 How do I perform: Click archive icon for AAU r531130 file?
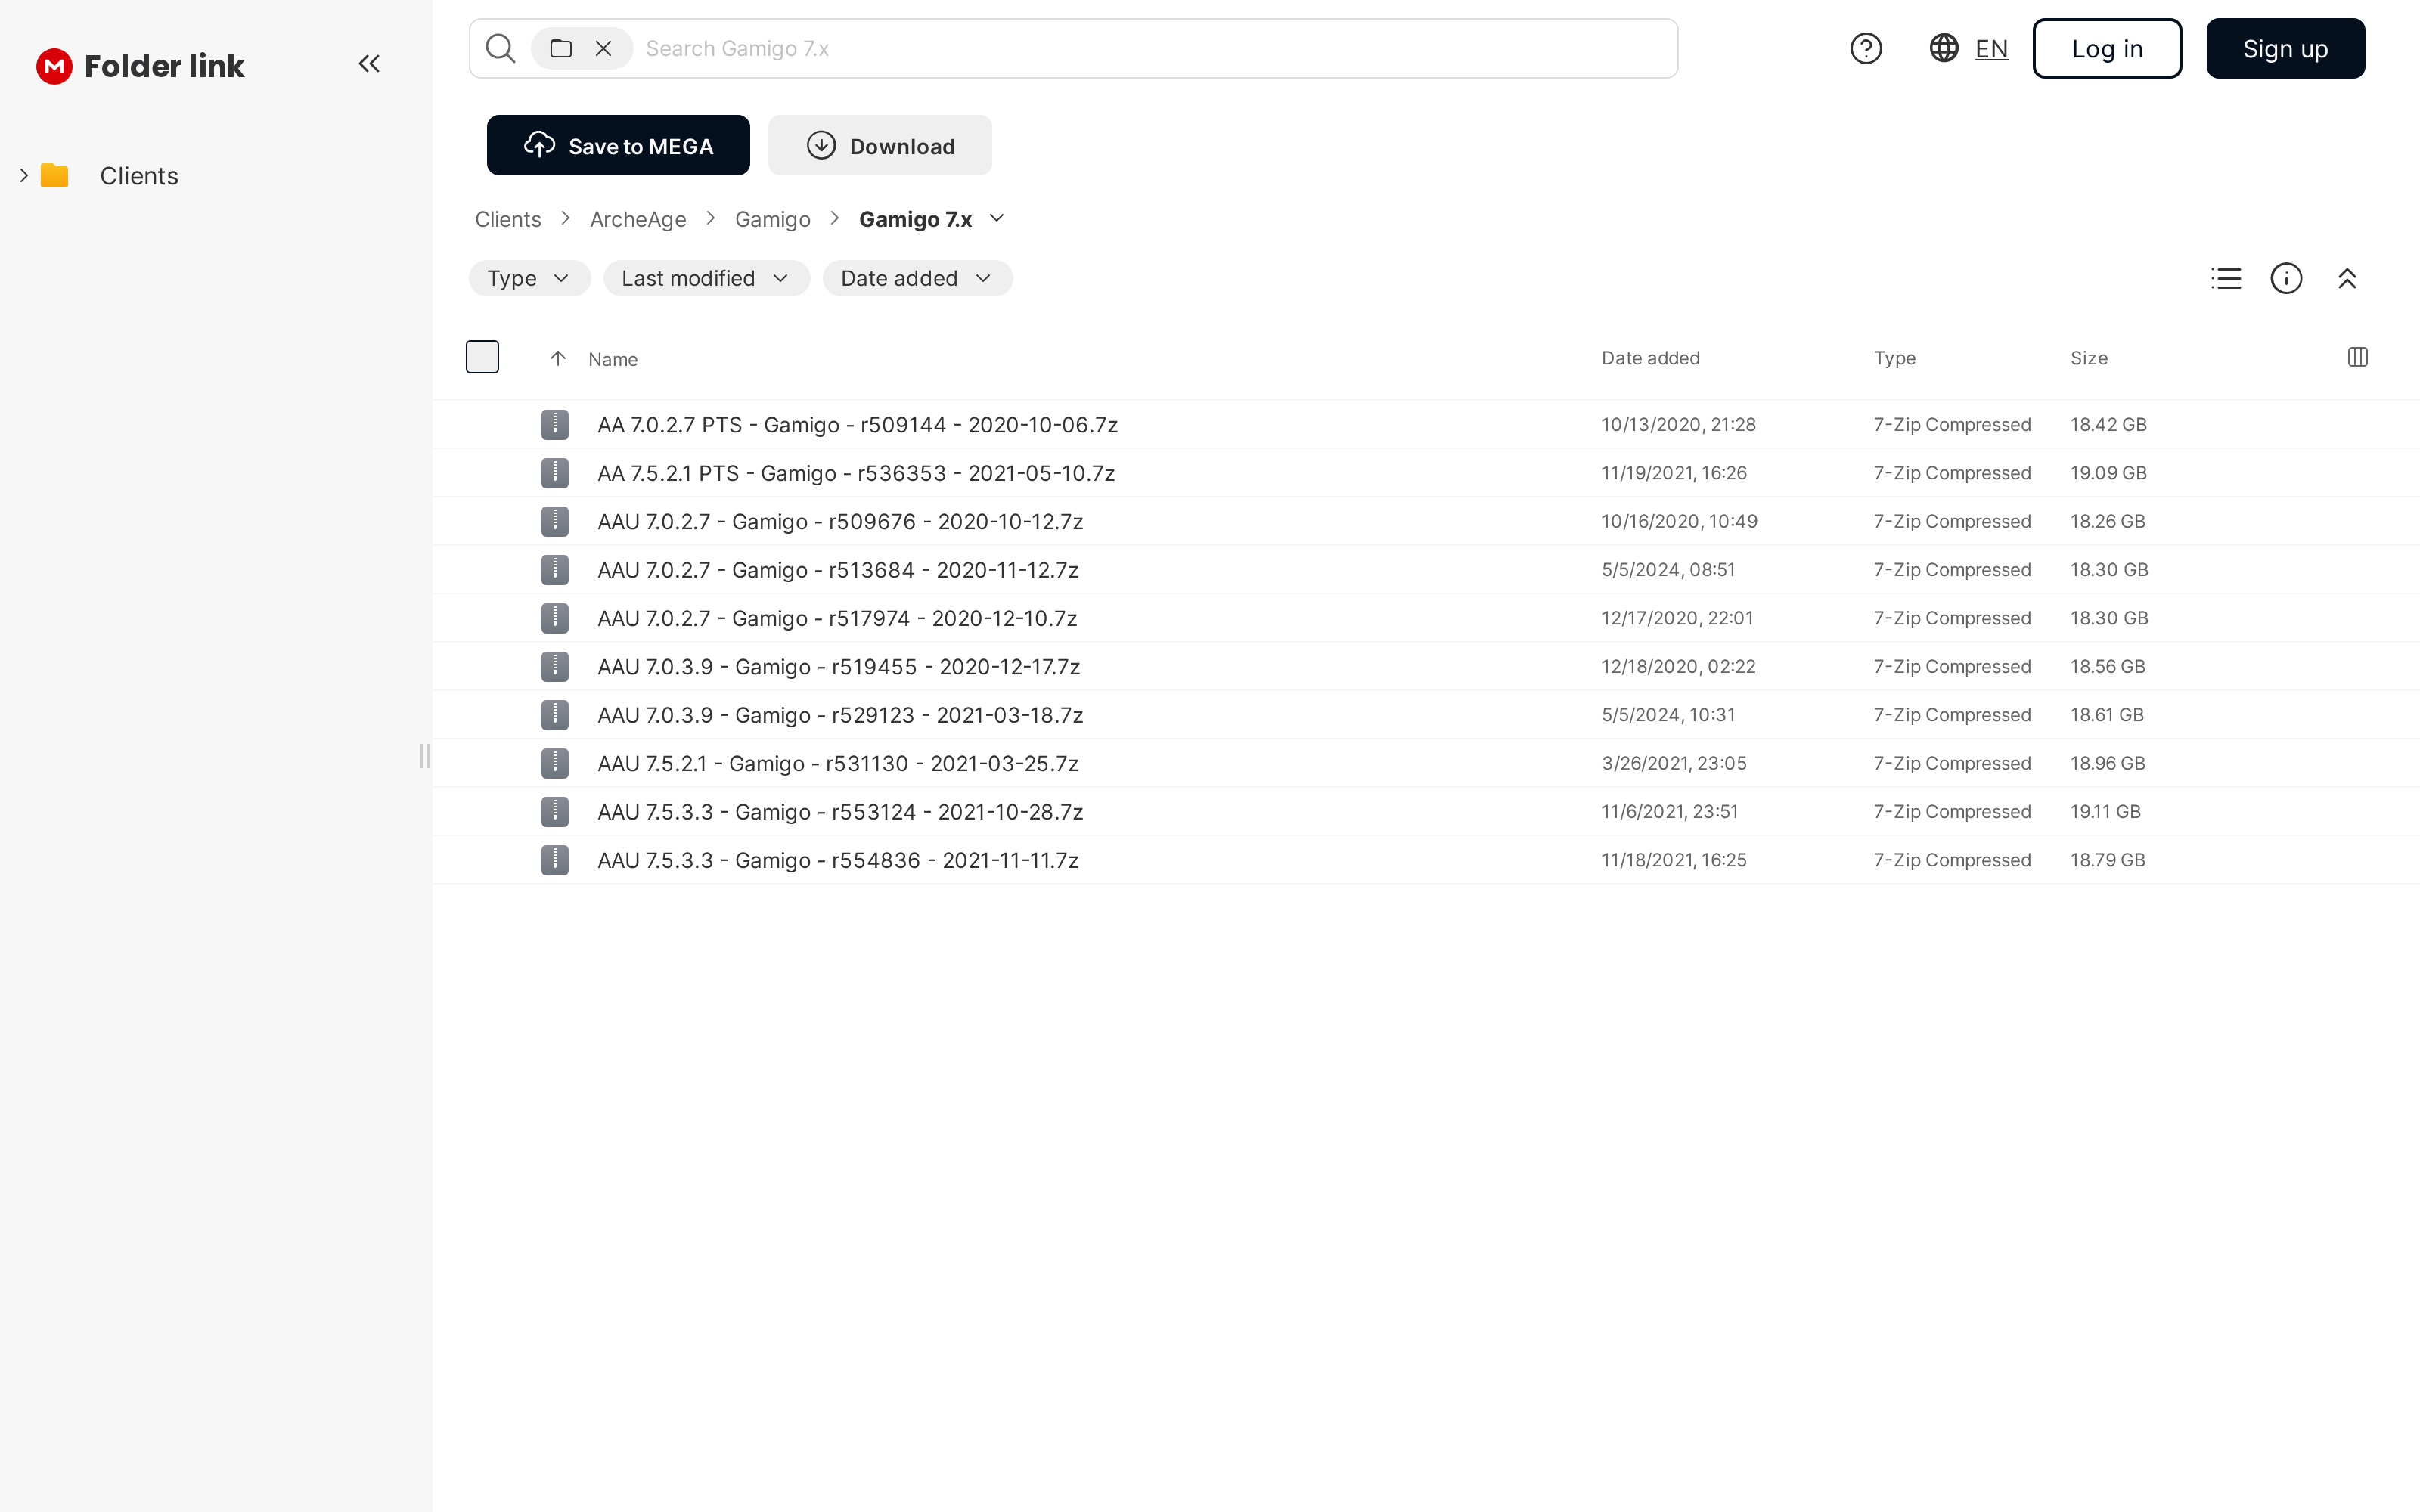[x=555, y=763]
